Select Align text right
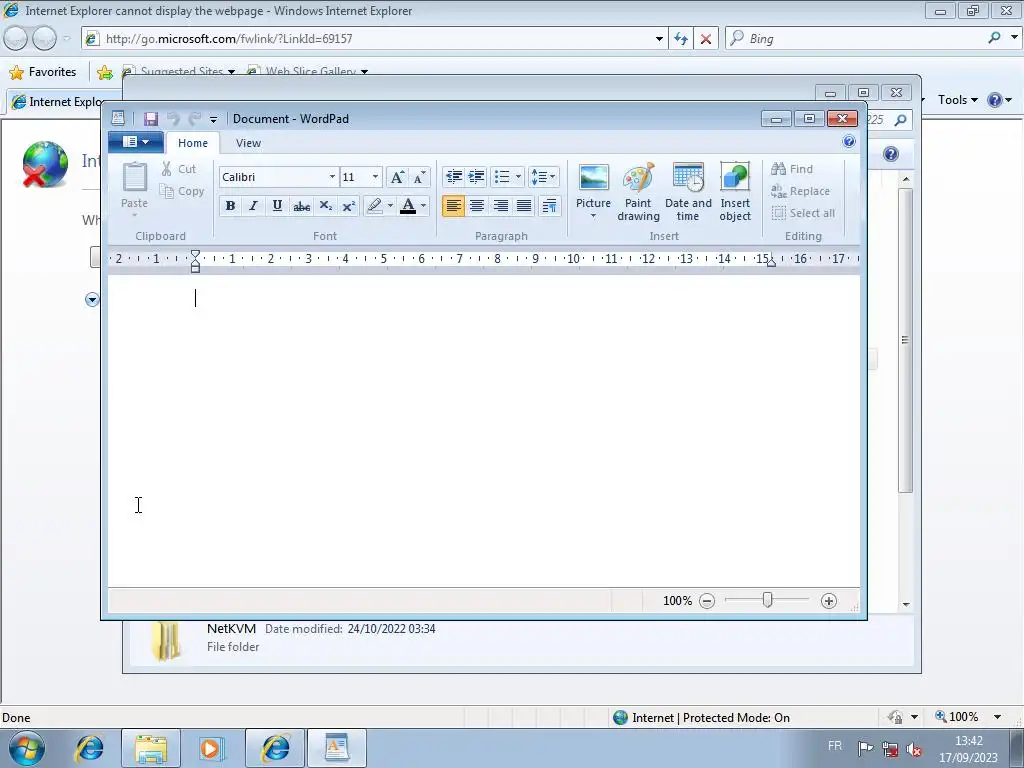1024x768 pixels. click(x=500, y=206)
